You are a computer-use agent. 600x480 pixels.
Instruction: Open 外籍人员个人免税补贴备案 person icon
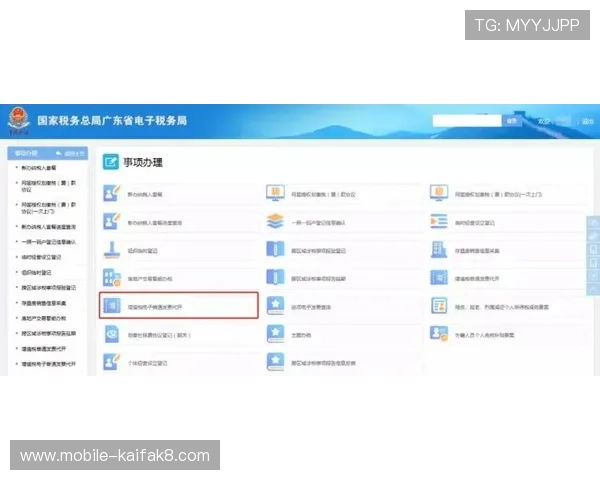pos(439,334)
